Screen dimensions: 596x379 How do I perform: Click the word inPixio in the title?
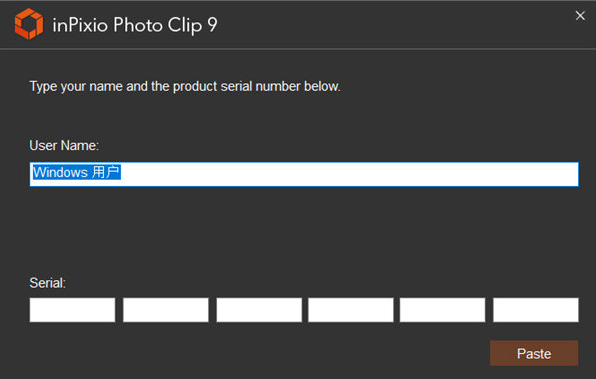point(80,25)
